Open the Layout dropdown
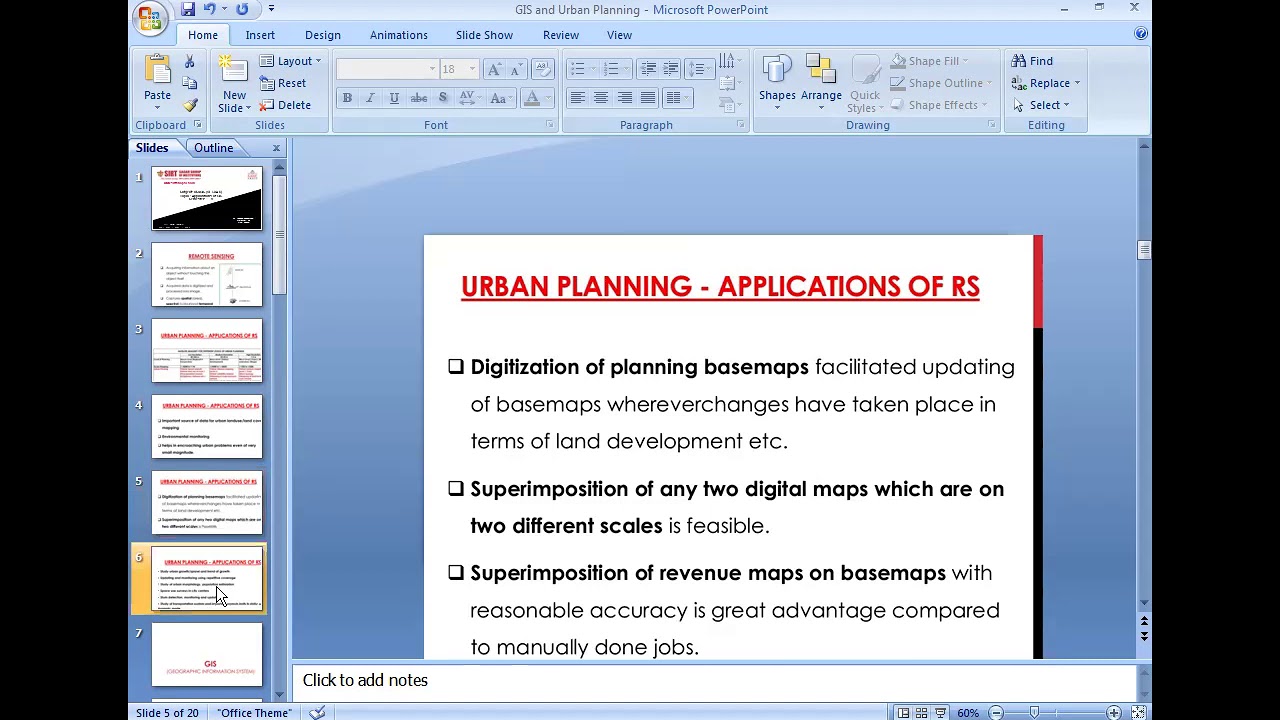1280x720 pixels. pos(291,60)
